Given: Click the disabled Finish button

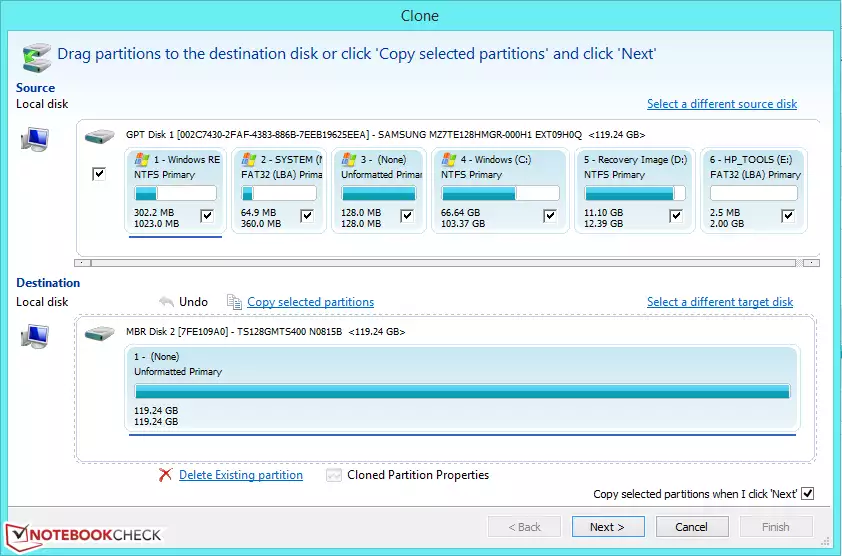Looking at the screenshot, I should pyautogui.click(x=776, y=527).
